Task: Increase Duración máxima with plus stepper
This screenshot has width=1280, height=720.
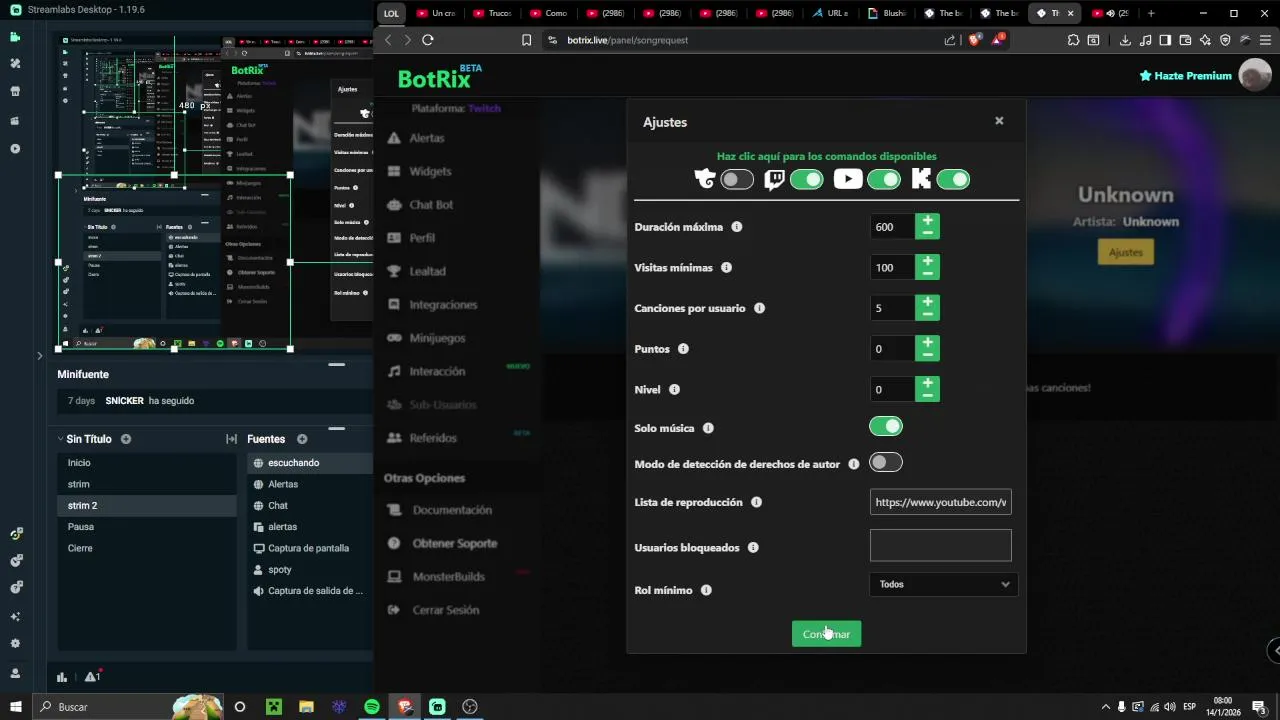Action: [928, 220]
